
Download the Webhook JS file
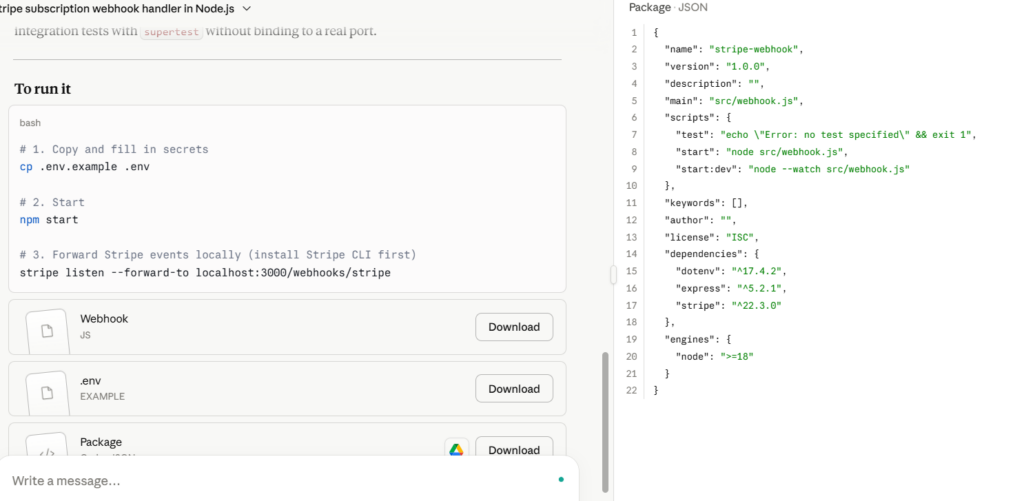(514, 327)
